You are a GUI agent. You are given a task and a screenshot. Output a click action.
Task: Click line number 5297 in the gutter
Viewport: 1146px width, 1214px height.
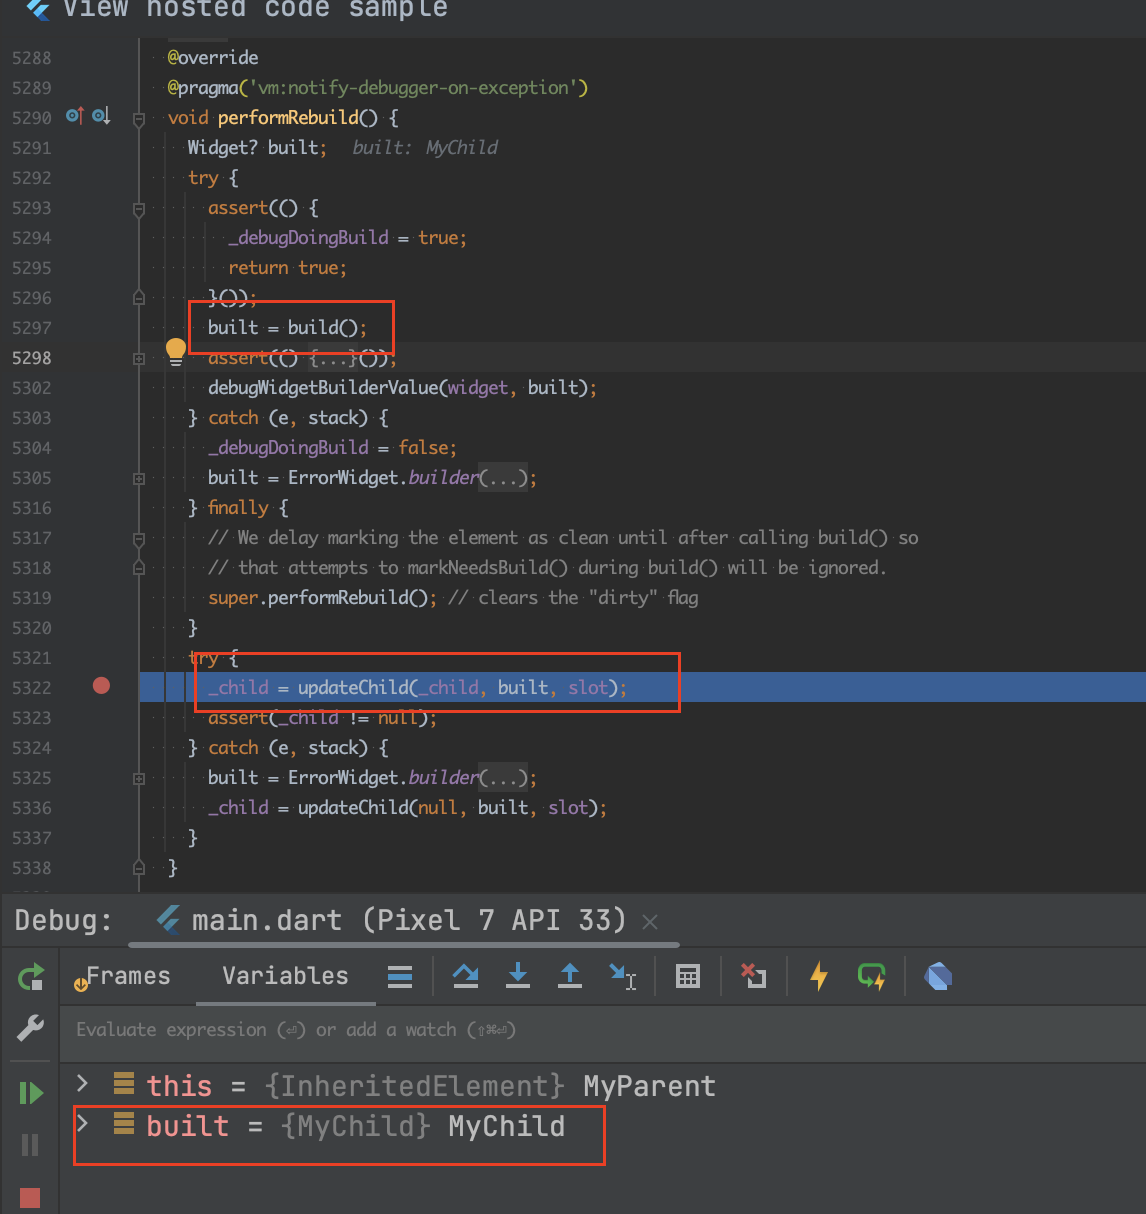click(31, 328)
